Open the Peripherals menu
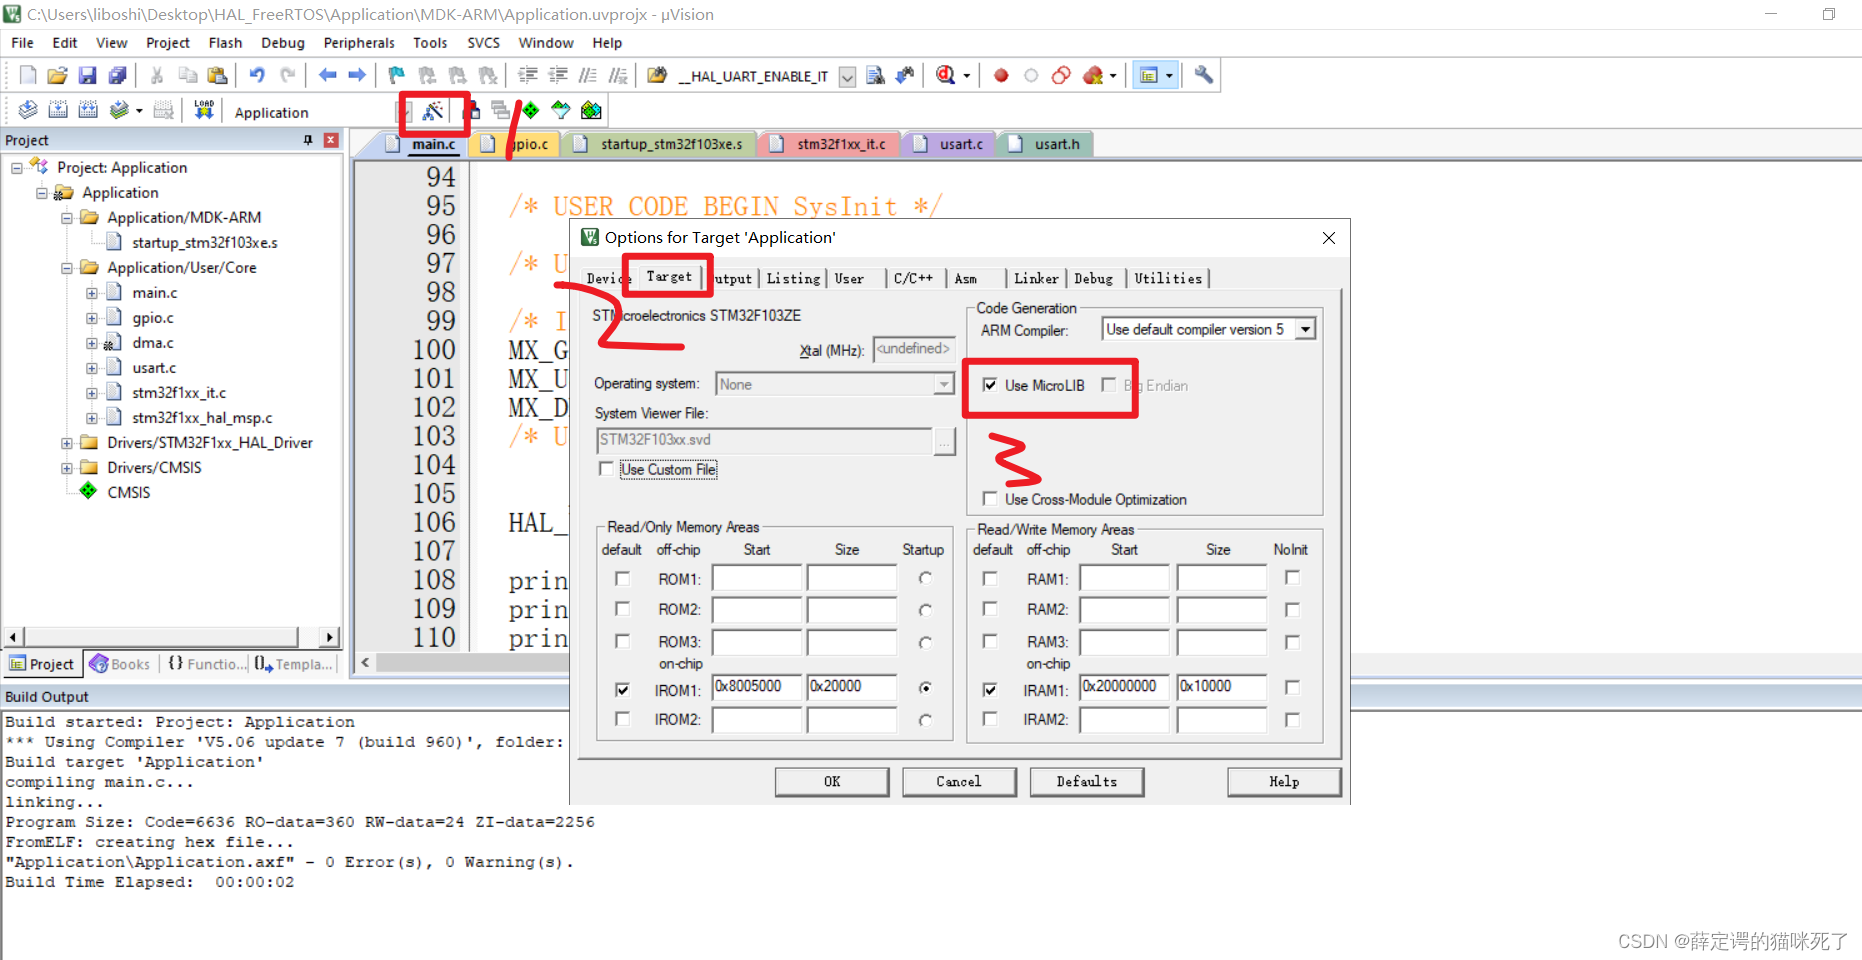This screenshot has height=960, width=1862. 358,42
